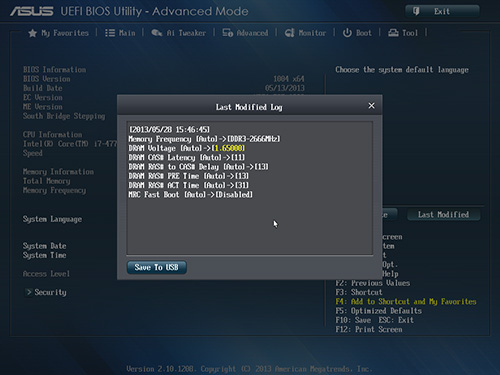
Task: Click the log timestamp 2013/05/28 15:46:45
Action: pos(169,129)
